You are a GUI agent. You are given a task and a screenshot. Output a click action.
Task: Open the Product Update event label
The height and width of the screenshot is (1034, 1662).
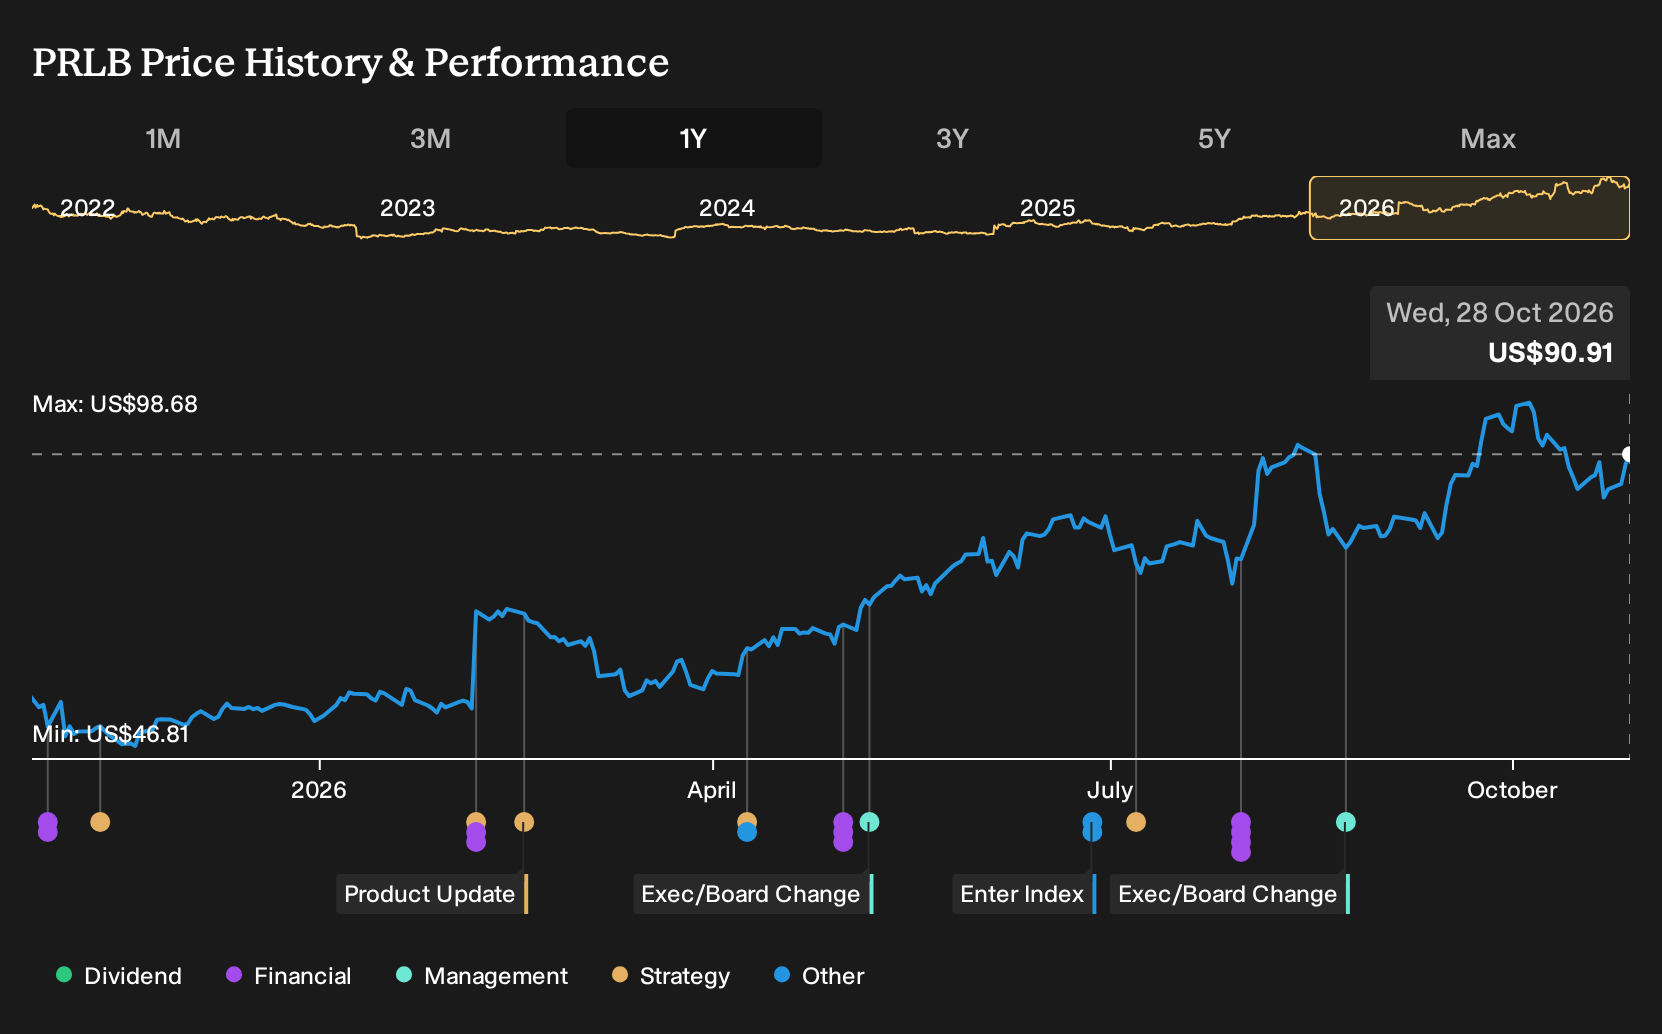pos(432,894)
